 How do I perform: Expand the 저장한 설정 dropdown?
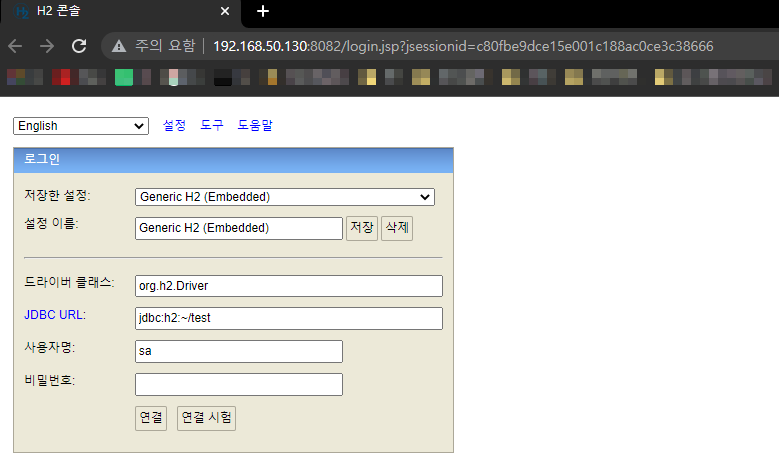pos(285,197)
